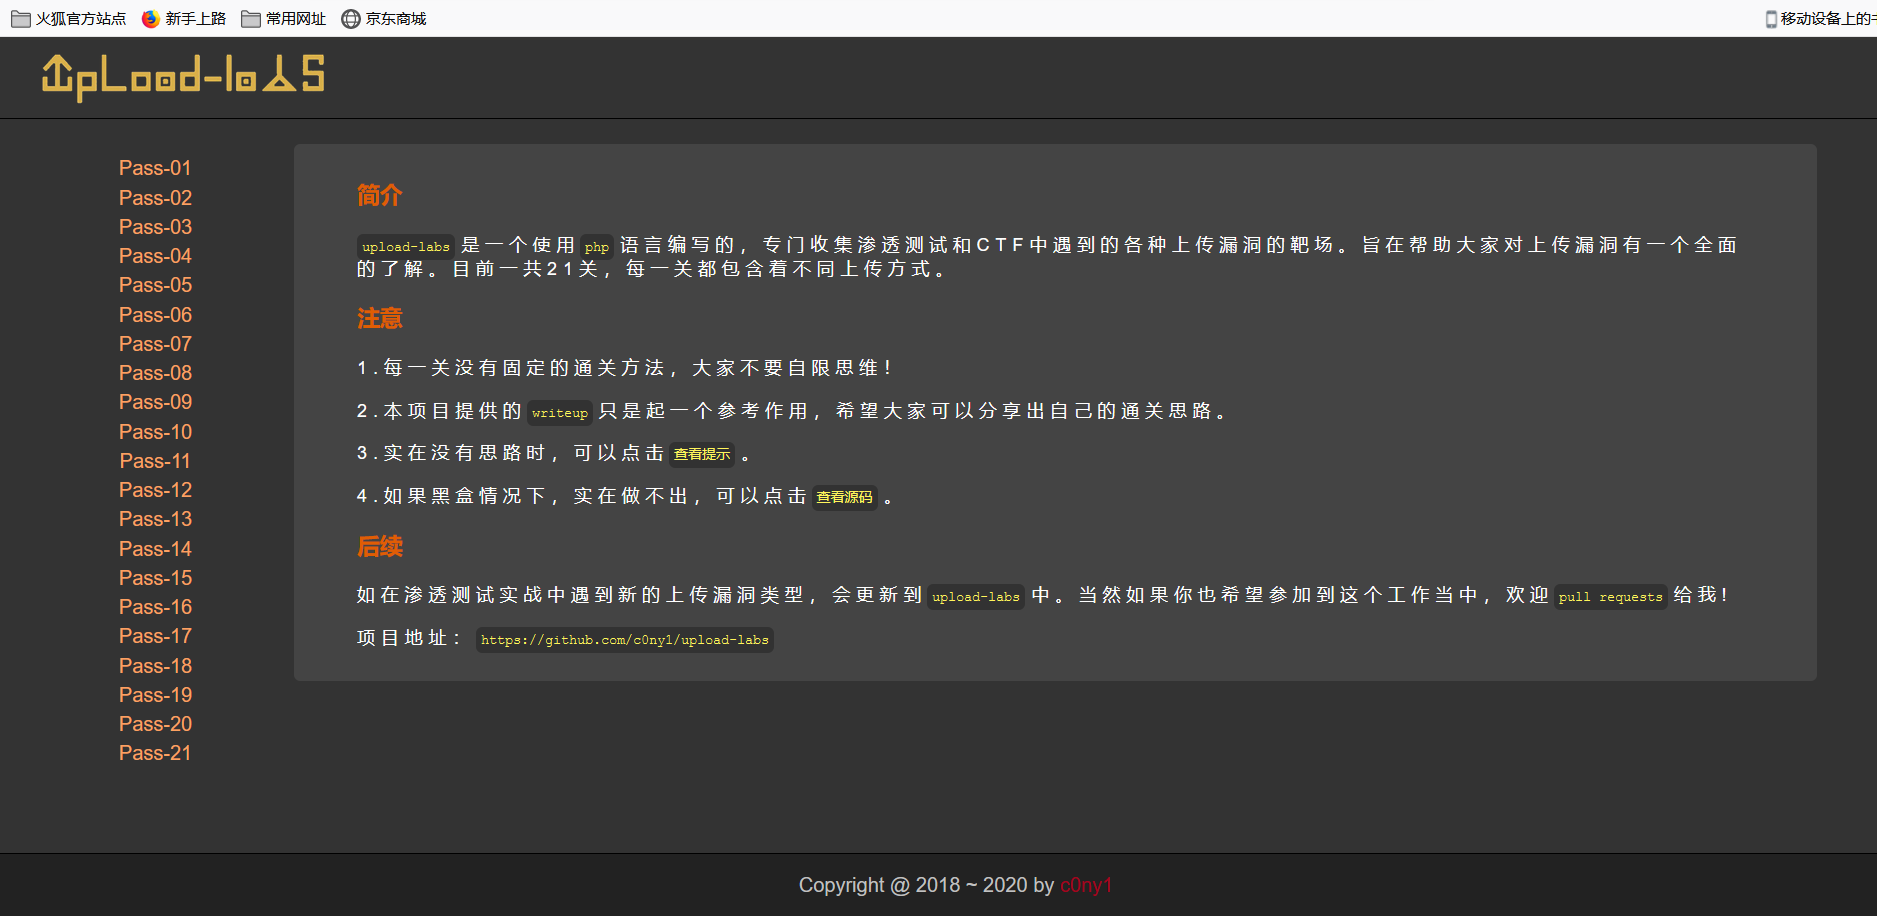Click the c0ny1 author link in footer
1877x916 pixels.
click(1086, 885)
